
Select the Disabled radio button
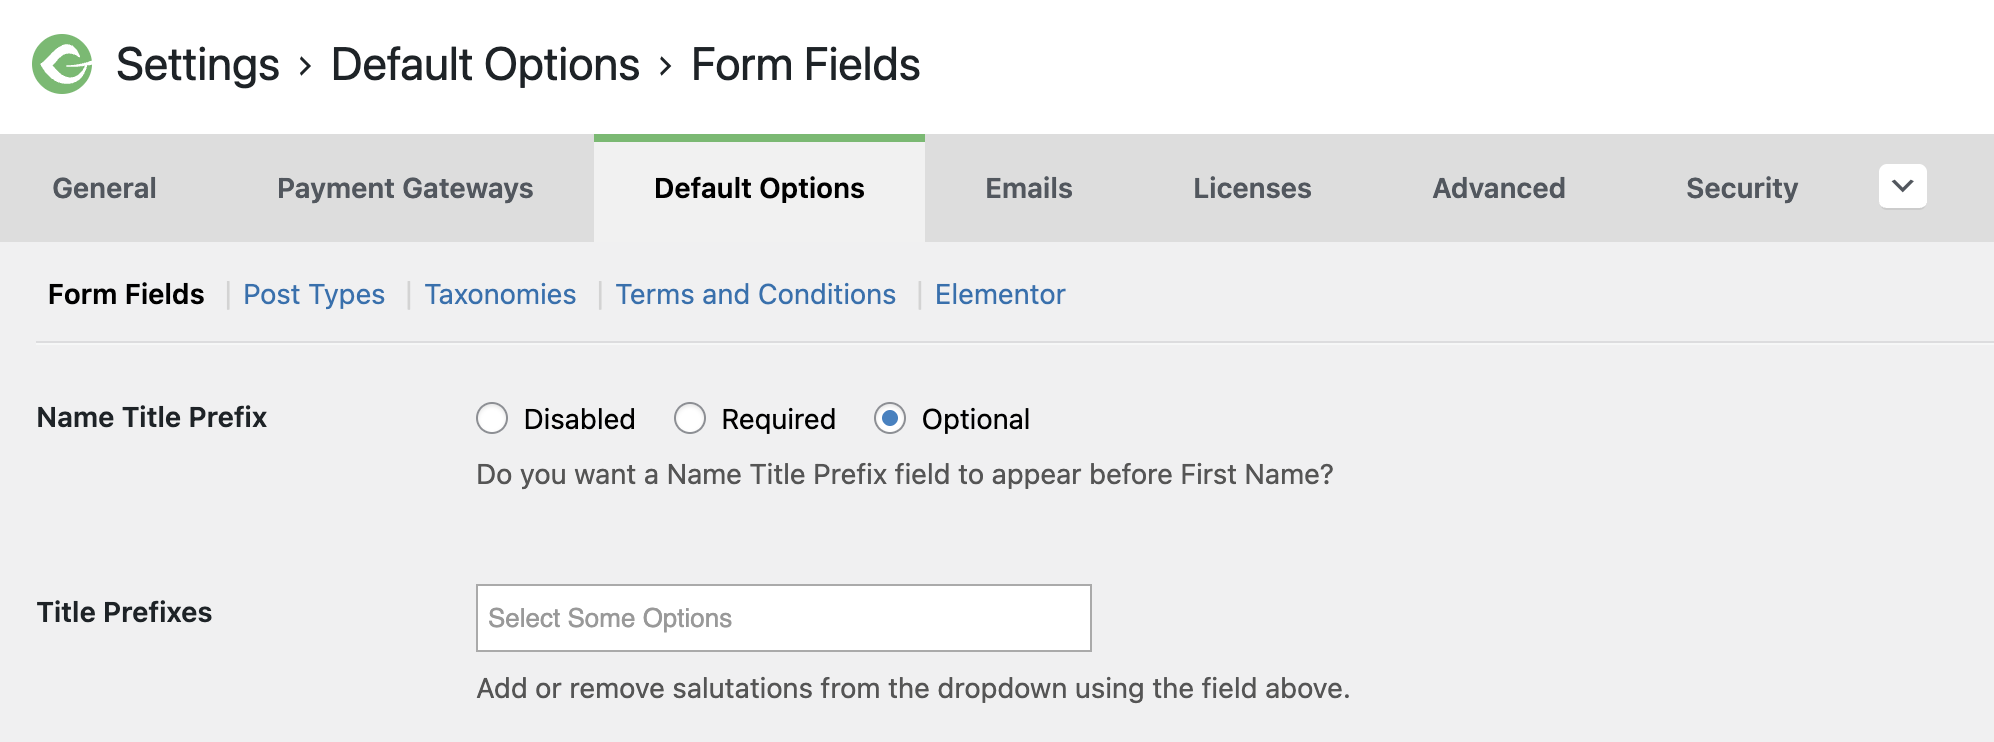(x=492, y=419)
